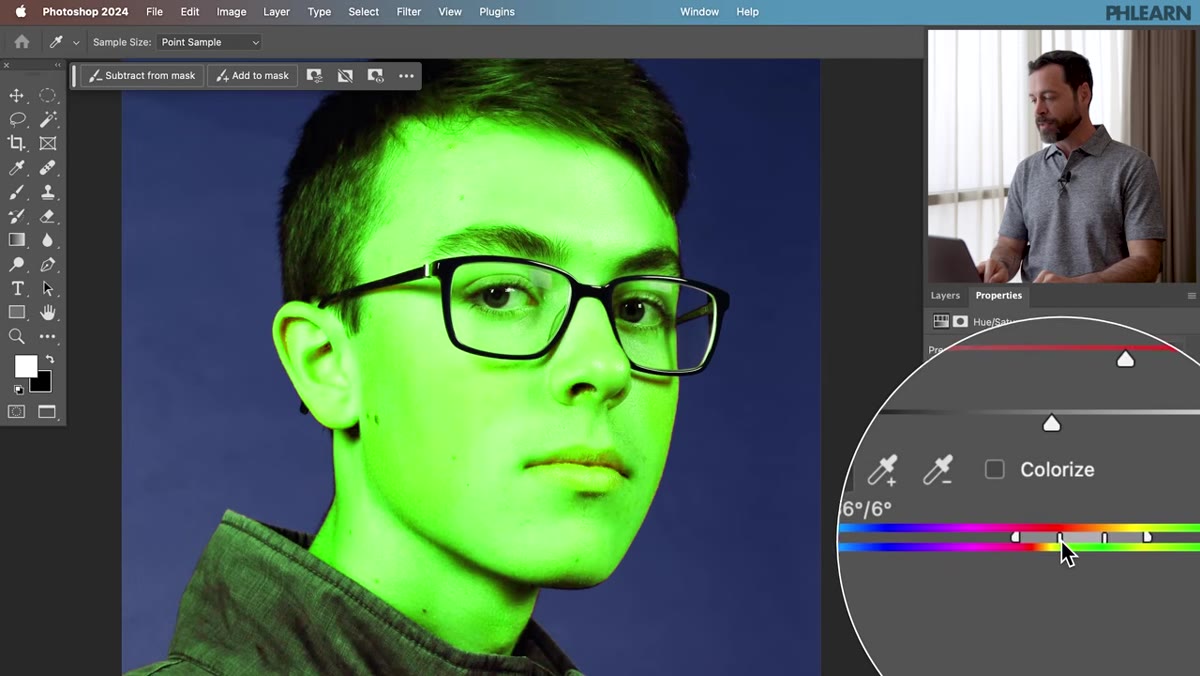The width and height of the screenshot is (1200, 676).
Task: Switch to the Layers tab
Action: (945, 296)
